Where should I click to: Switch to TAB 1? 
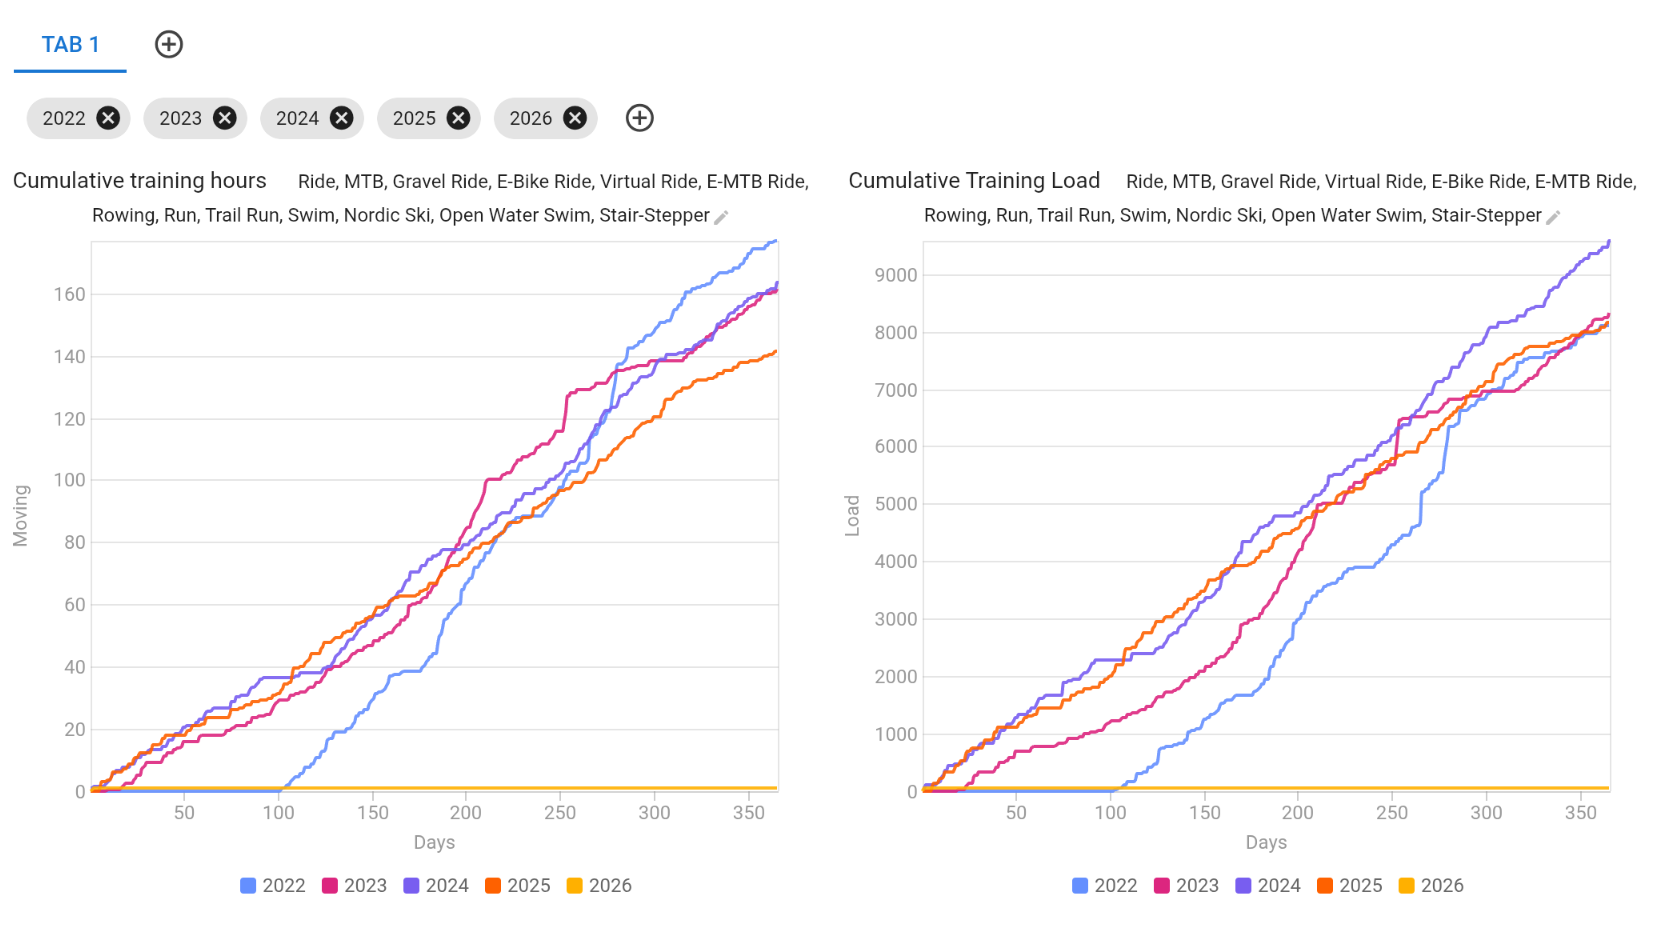pos(70,45)
